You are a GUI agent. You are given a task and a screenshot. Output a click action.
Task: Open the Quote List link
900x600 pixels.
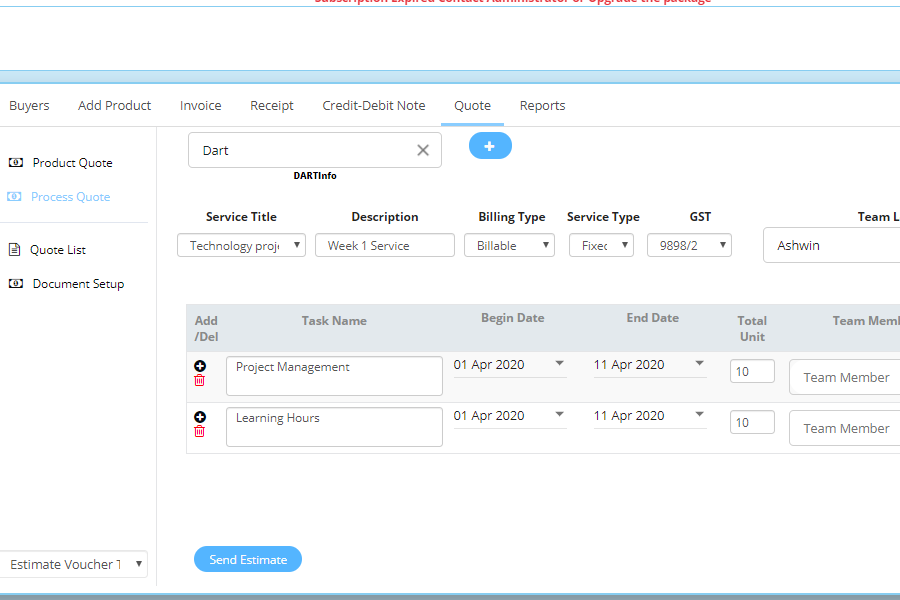pos(58,250)
